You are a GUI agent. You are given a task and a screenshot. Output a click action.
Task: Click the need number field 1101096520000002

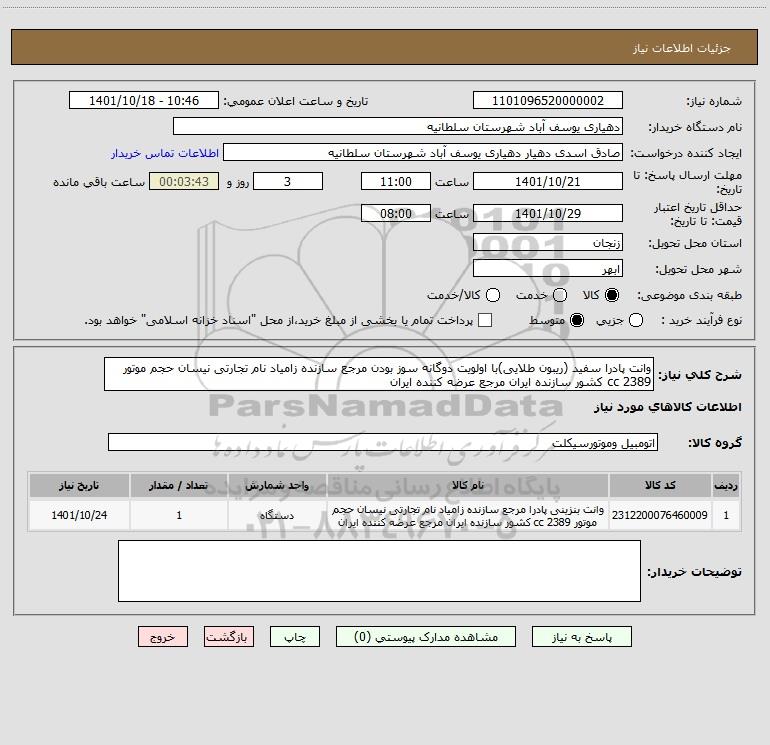pyautogui.click(x=548, y=101)
